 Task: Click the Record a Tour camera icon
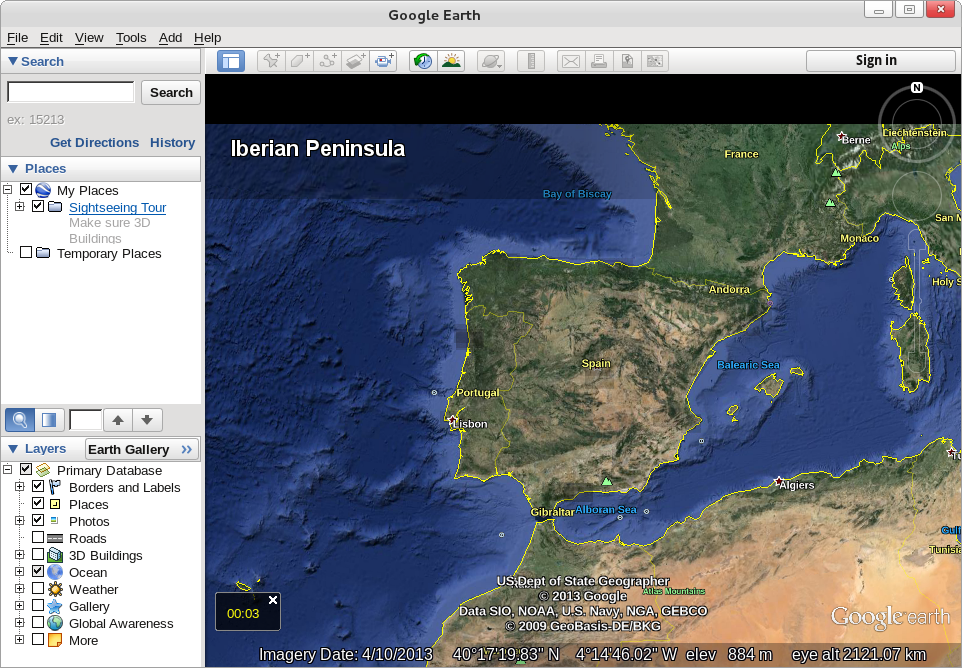click(384, 61)
